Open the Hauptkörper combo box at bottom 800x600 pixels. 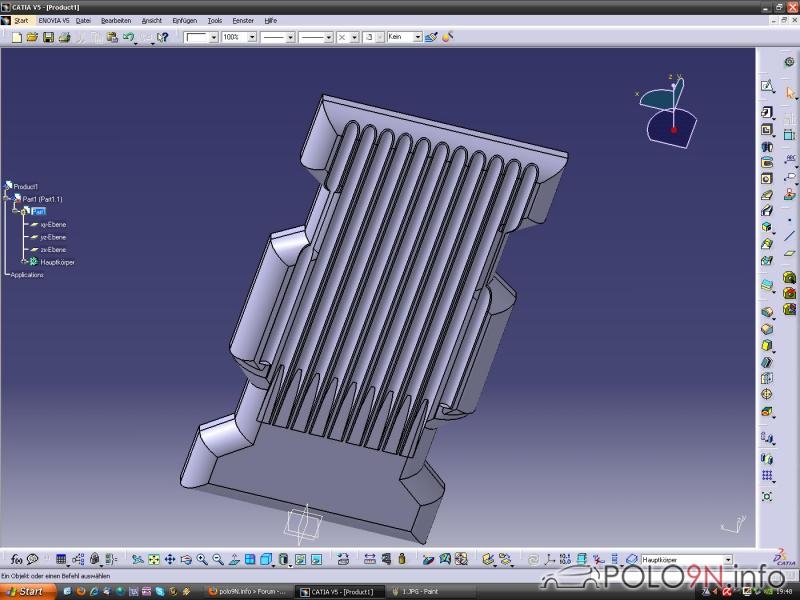pyautogui.click(x=727, y=559)
